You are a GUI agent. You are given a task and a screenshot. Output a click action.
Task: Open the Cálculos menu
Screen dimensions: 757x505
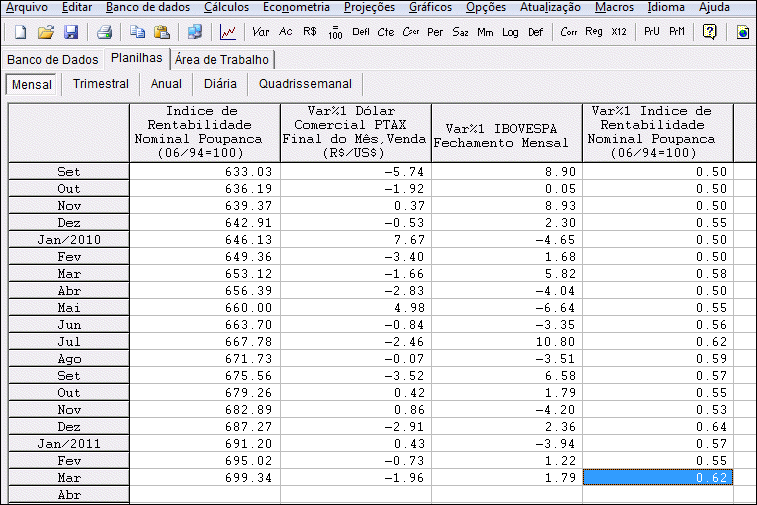pyautogui.click(x=226, y=7)
